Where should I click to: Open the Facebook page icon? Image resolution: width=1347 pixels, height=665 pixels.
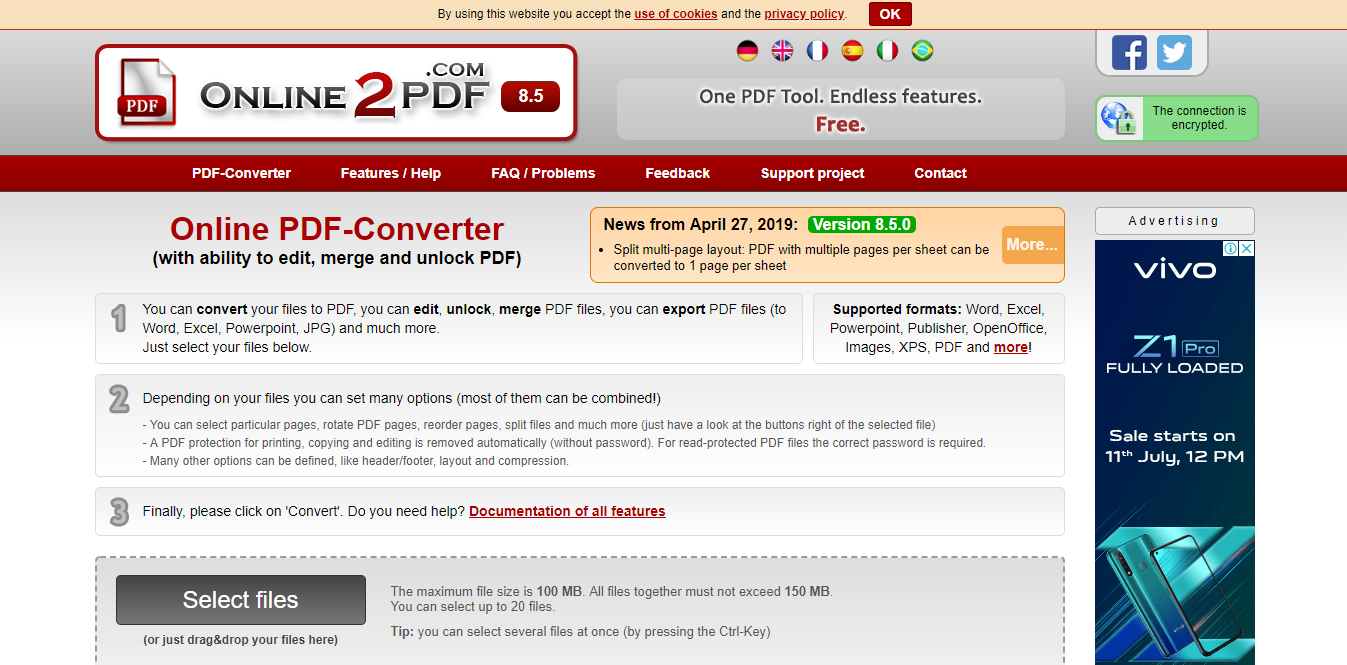1129,52
